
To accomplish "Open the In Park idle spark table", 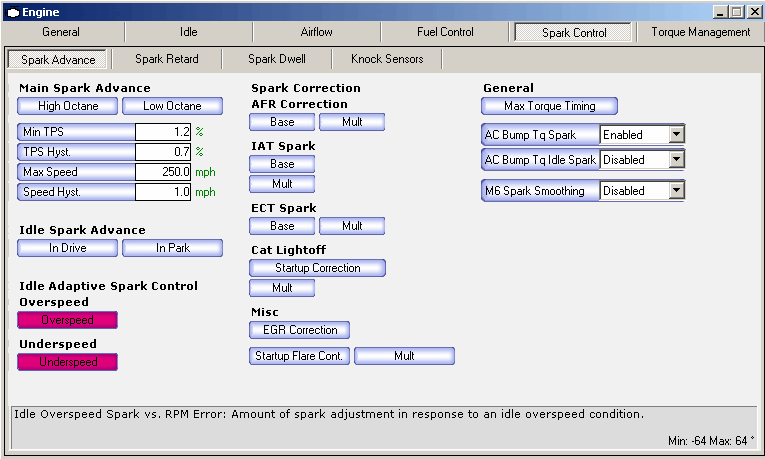I will point(172,248).
